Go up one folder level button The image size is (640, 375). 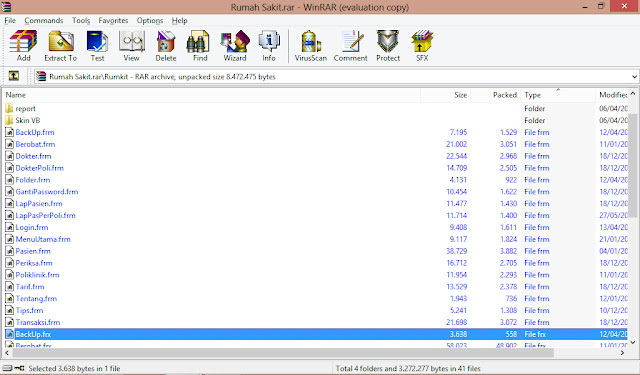pos(13,76)
